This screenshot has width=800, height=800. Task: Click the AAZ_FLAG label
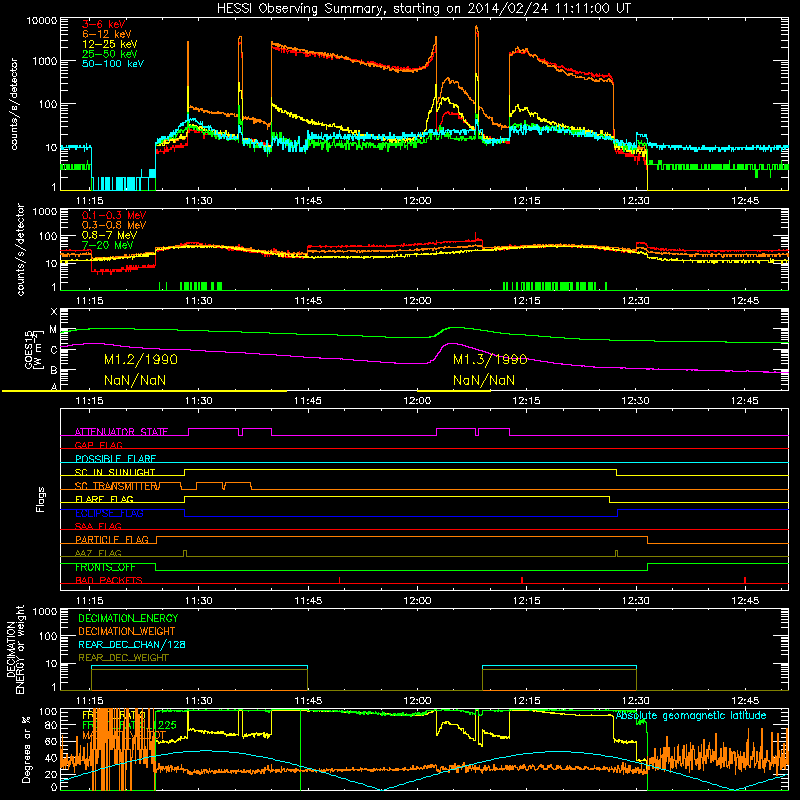tap(98, 553)
